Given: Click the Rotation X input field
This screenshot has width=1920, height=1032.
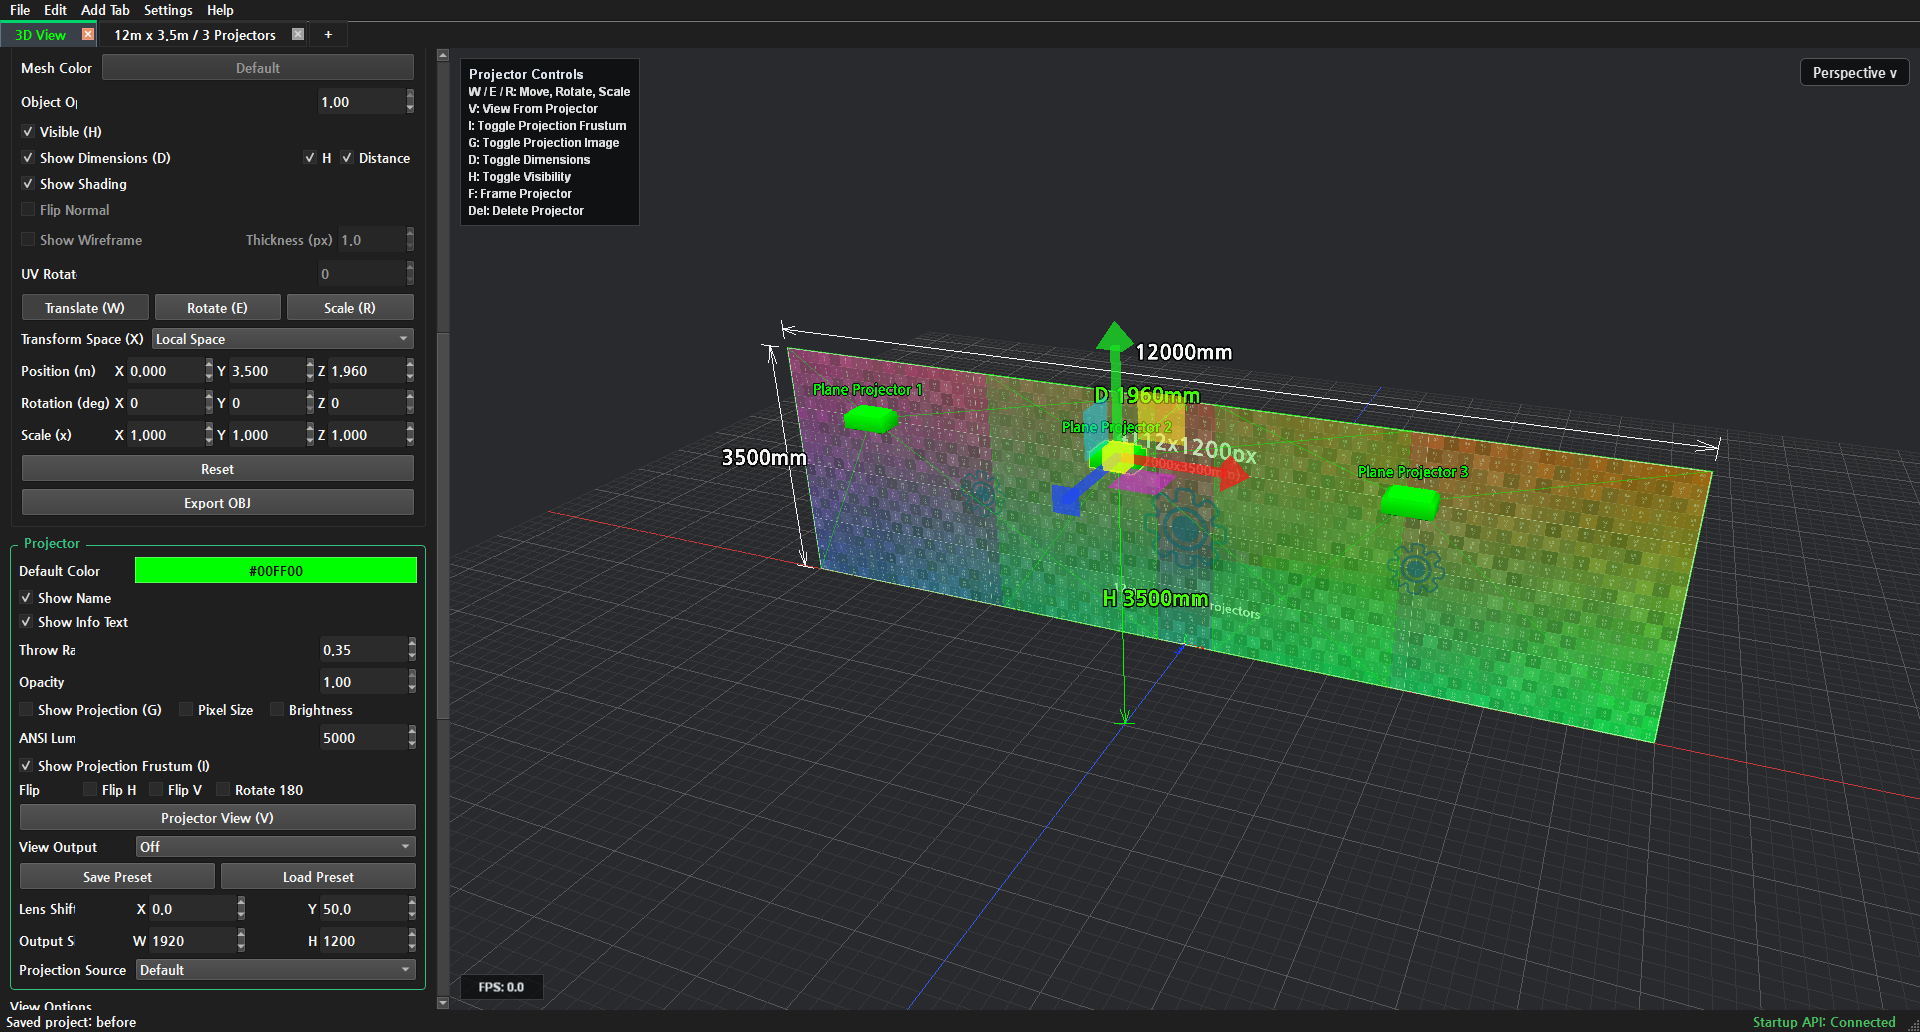Looking at the screenshot, I should [165, 403].
